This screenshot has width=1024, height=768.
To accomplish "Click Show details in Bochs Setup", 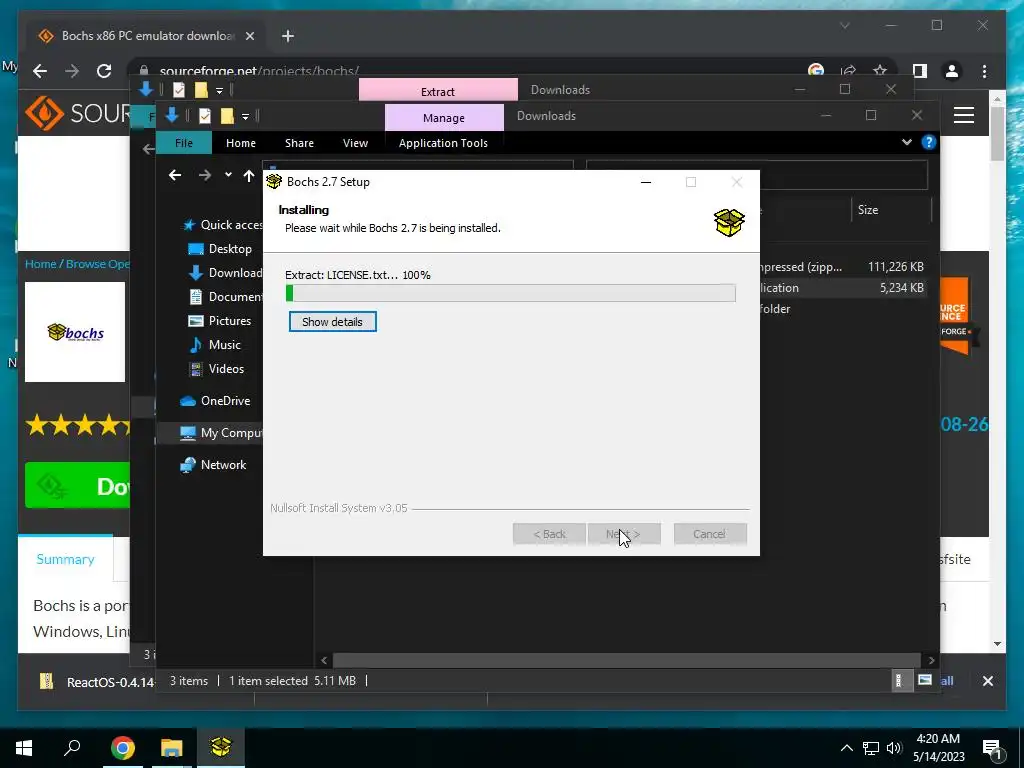I will pyautogui.click(x=332, y=321).
